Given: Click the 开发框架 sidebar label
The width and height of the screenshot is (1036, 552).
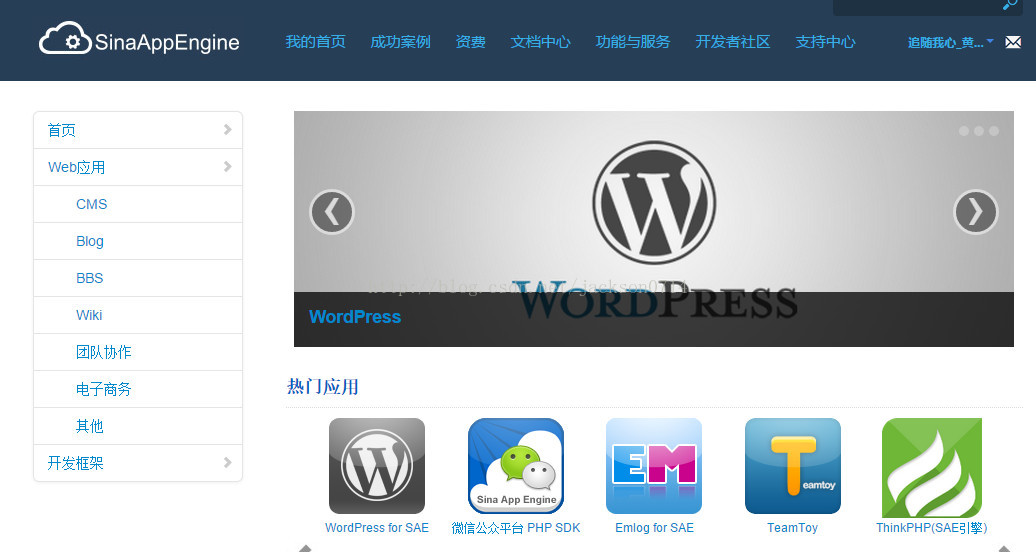Looking at the screenshot, I should pyautogui.click(x=75, y=463).
